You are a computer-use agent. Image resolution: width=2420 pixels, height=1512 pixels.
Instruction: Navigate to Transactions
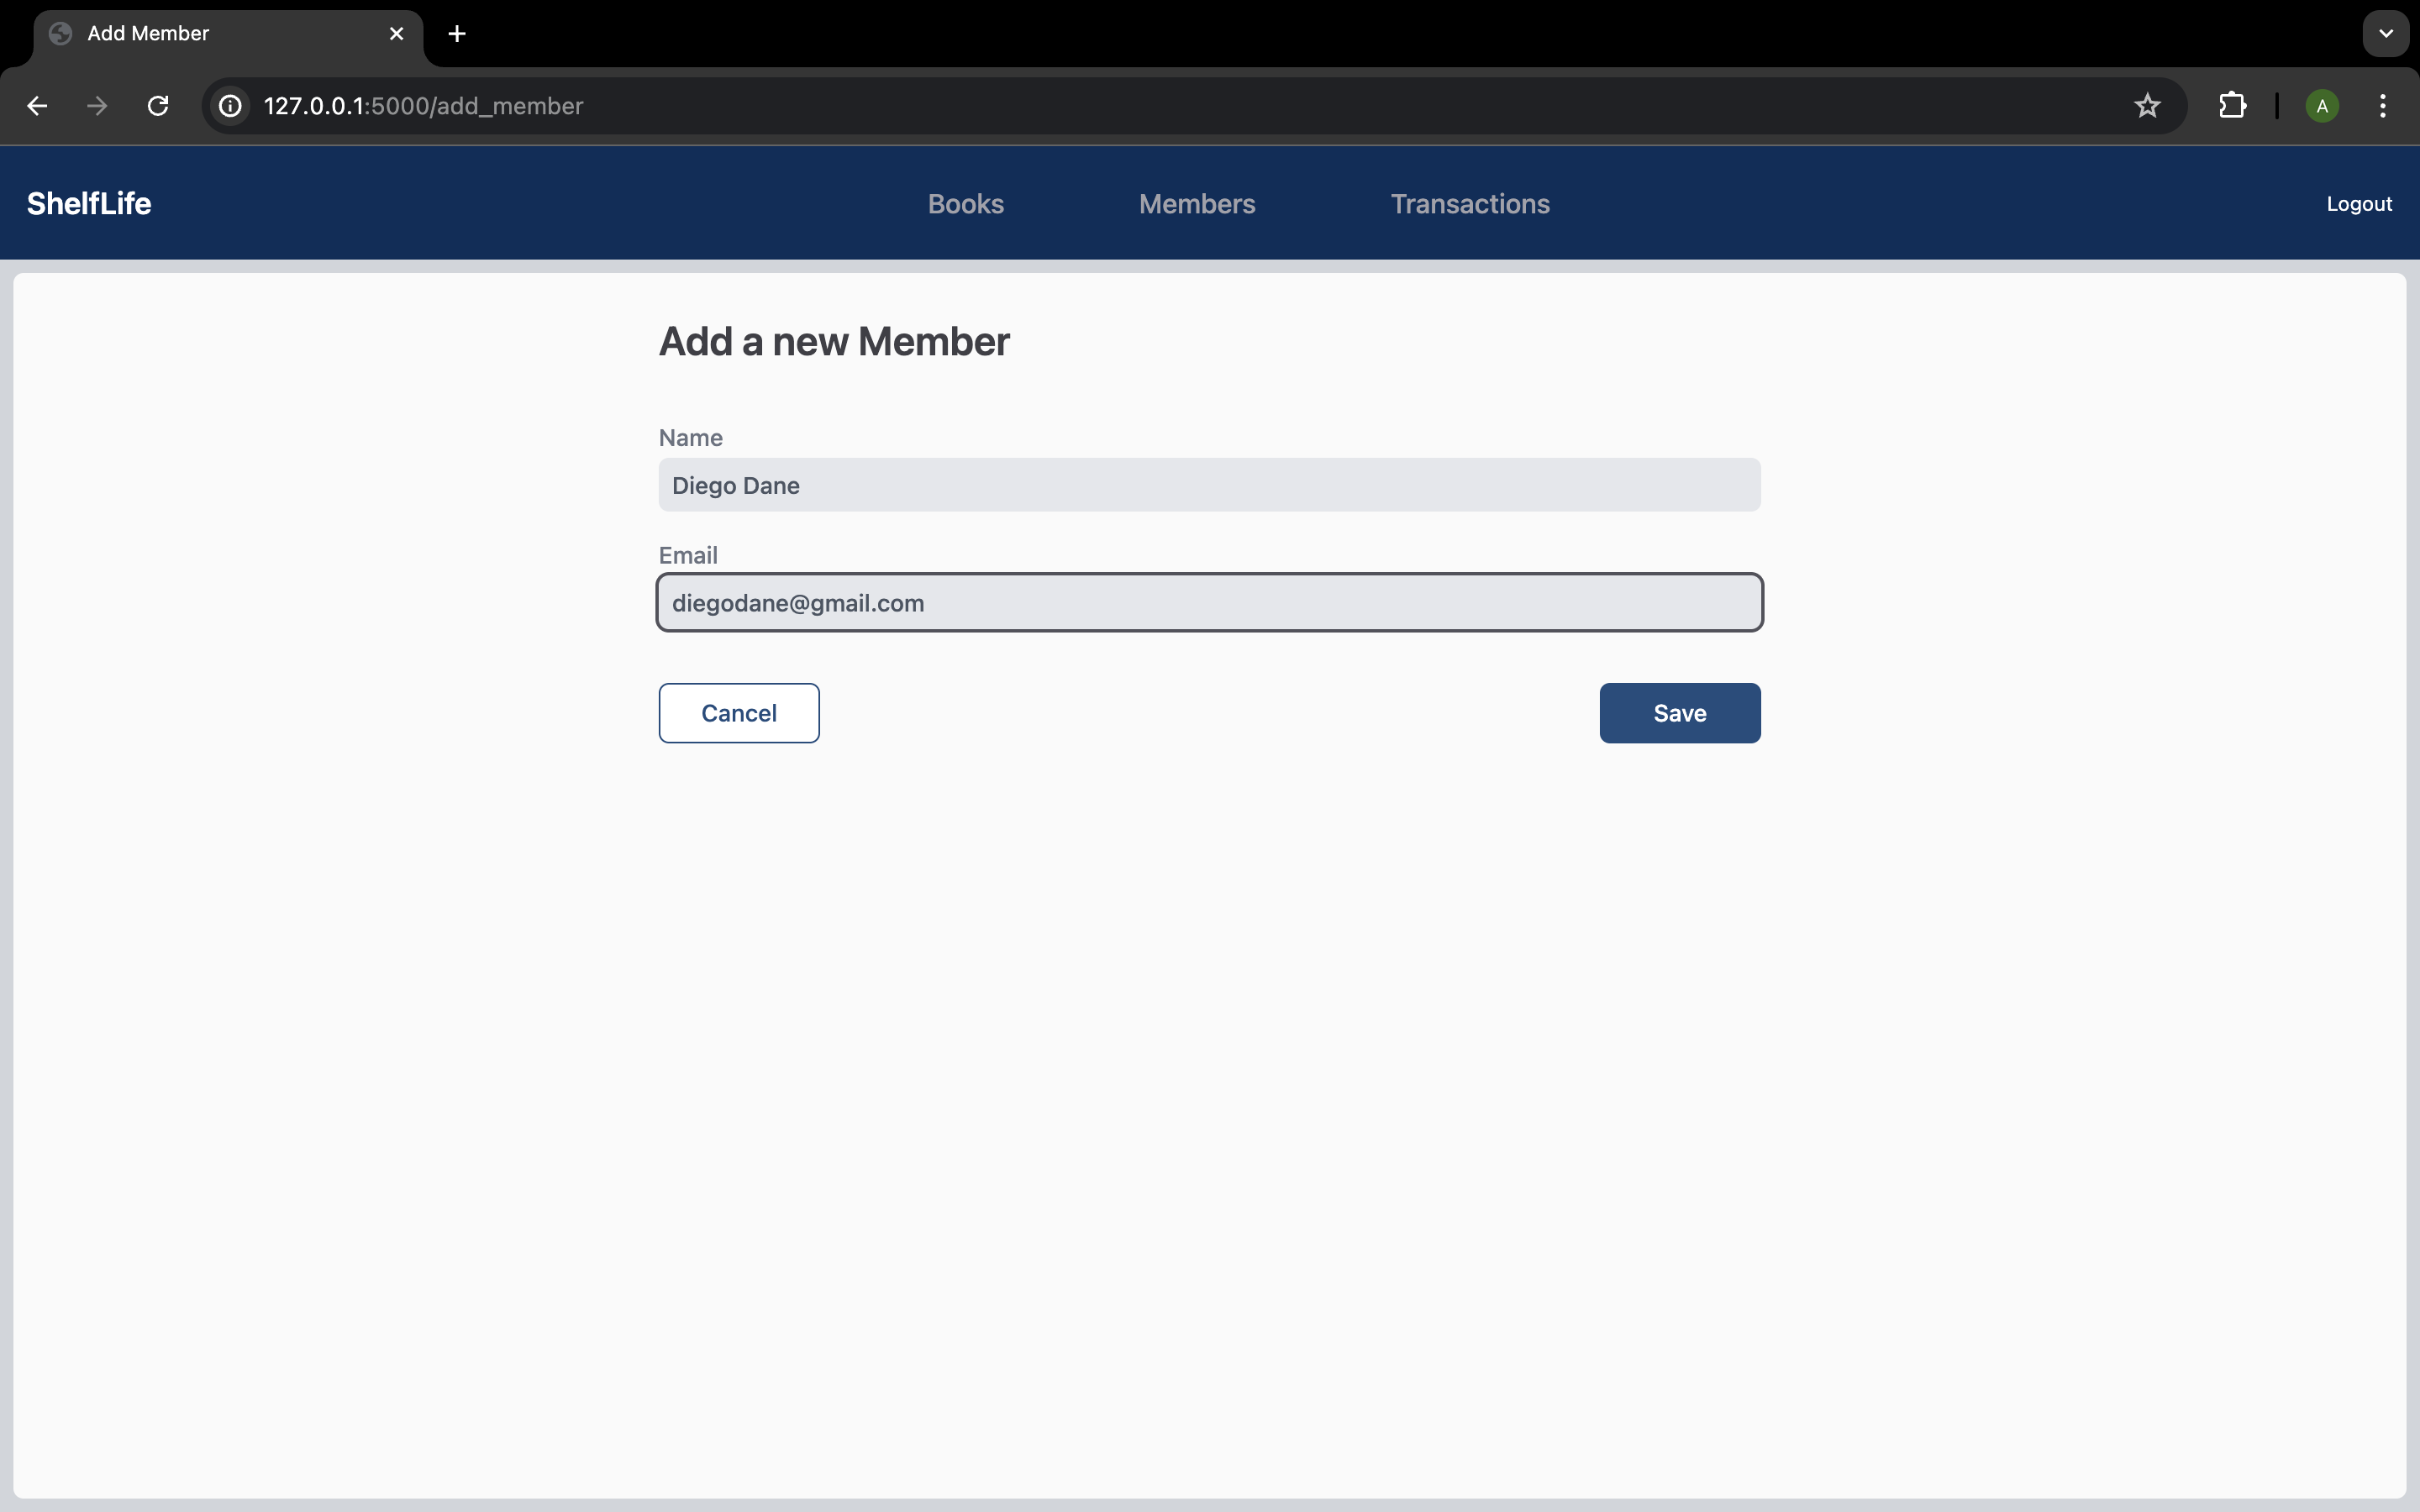(x=1469, y=204)
